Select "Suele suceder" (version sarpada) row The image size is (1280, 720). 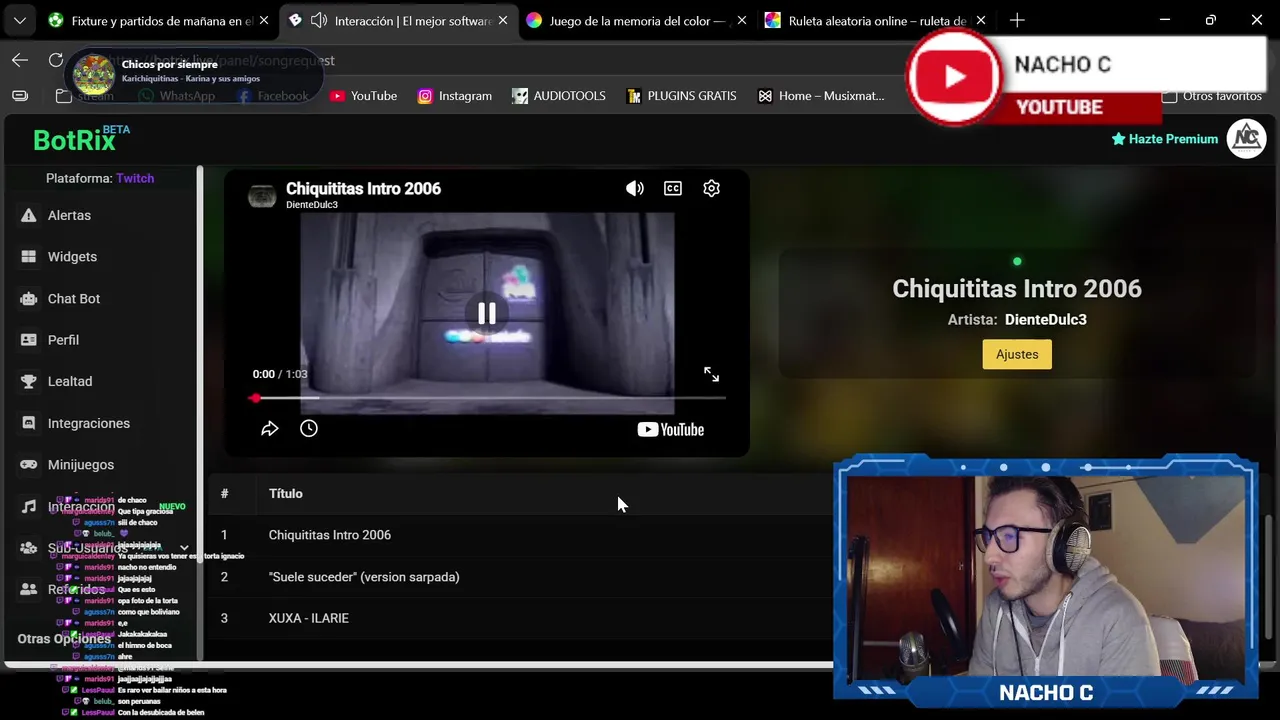click(520, 577)
